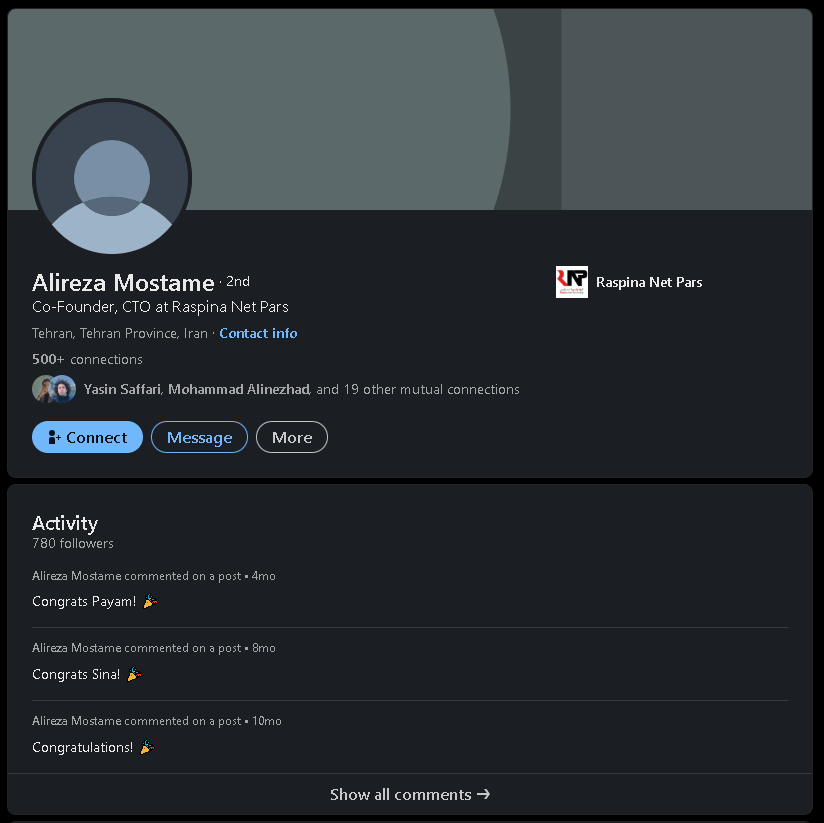This screenshot has height=823, width=824.
Task: Open the Congratulations! comment from 10 months ago
Action: [x=82, y=747]
